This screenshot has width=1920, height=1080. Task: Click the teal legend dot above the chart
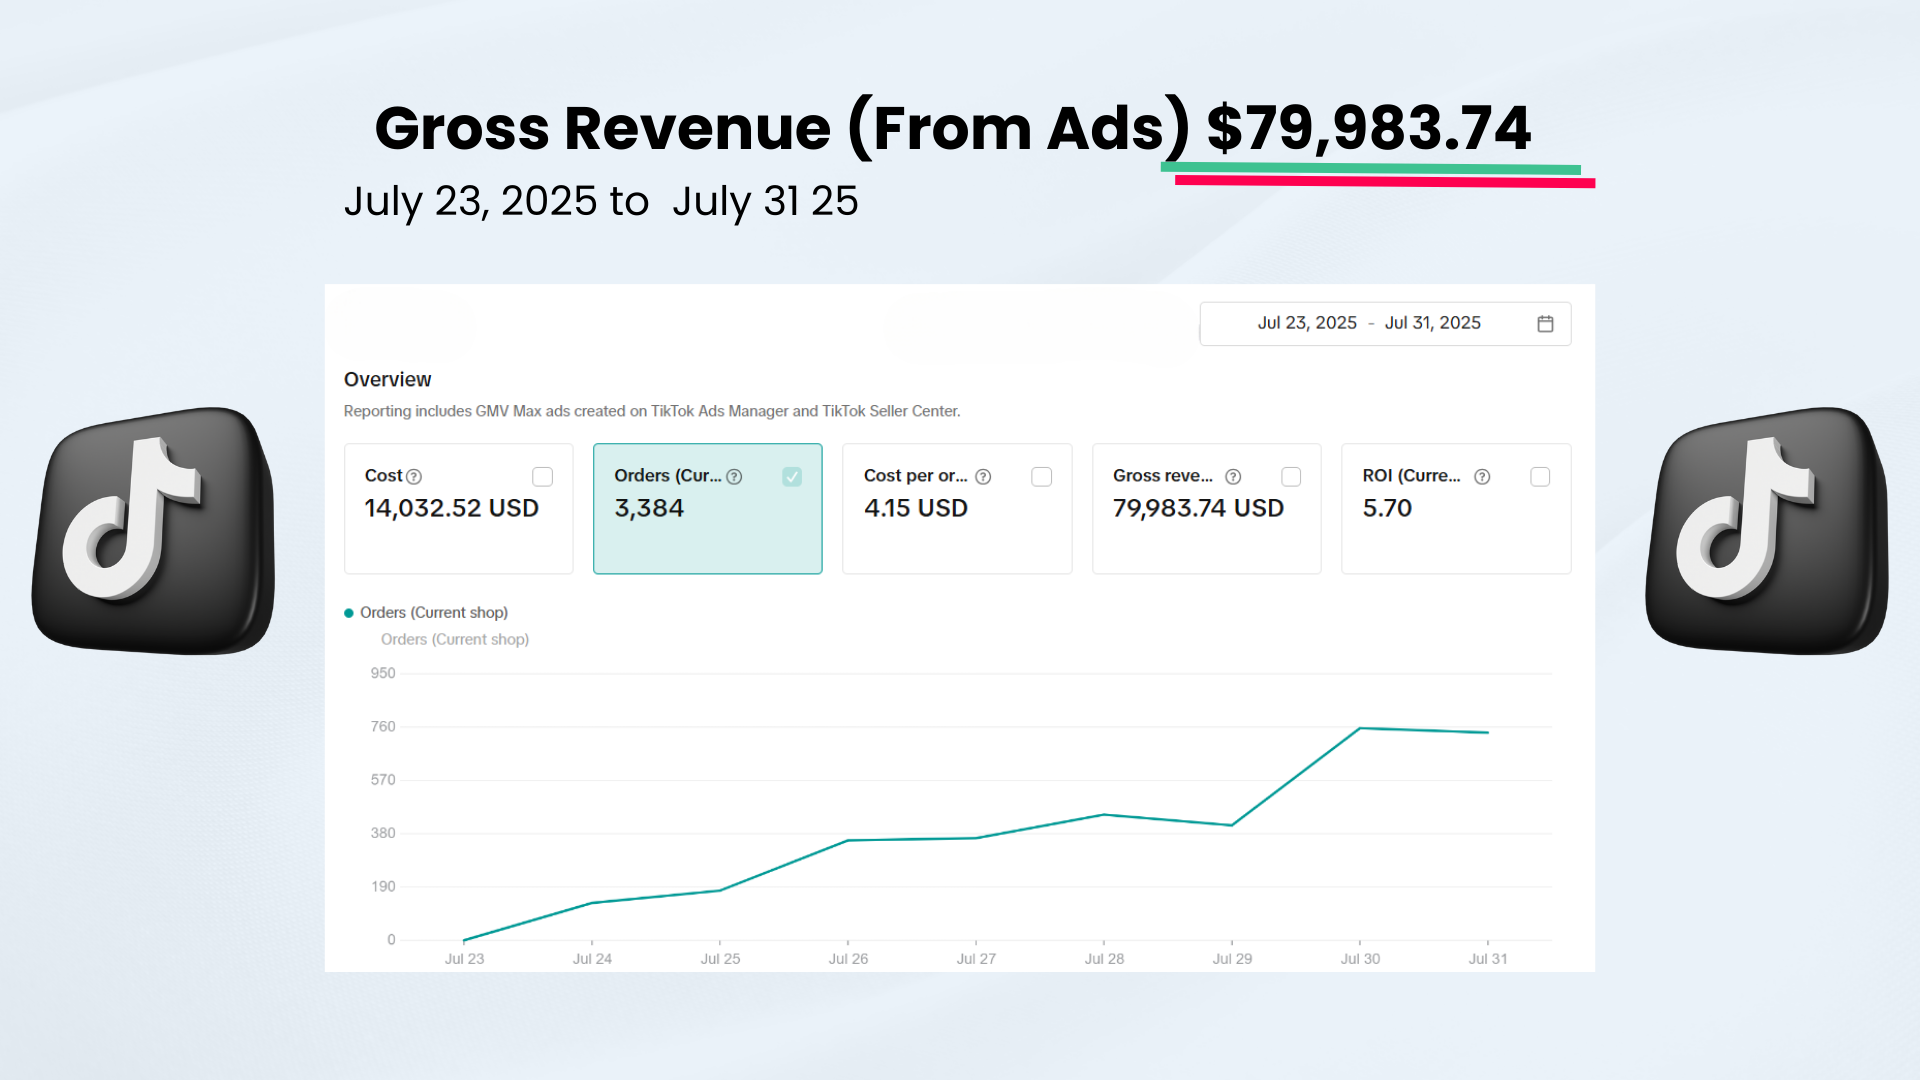point(347,612)
